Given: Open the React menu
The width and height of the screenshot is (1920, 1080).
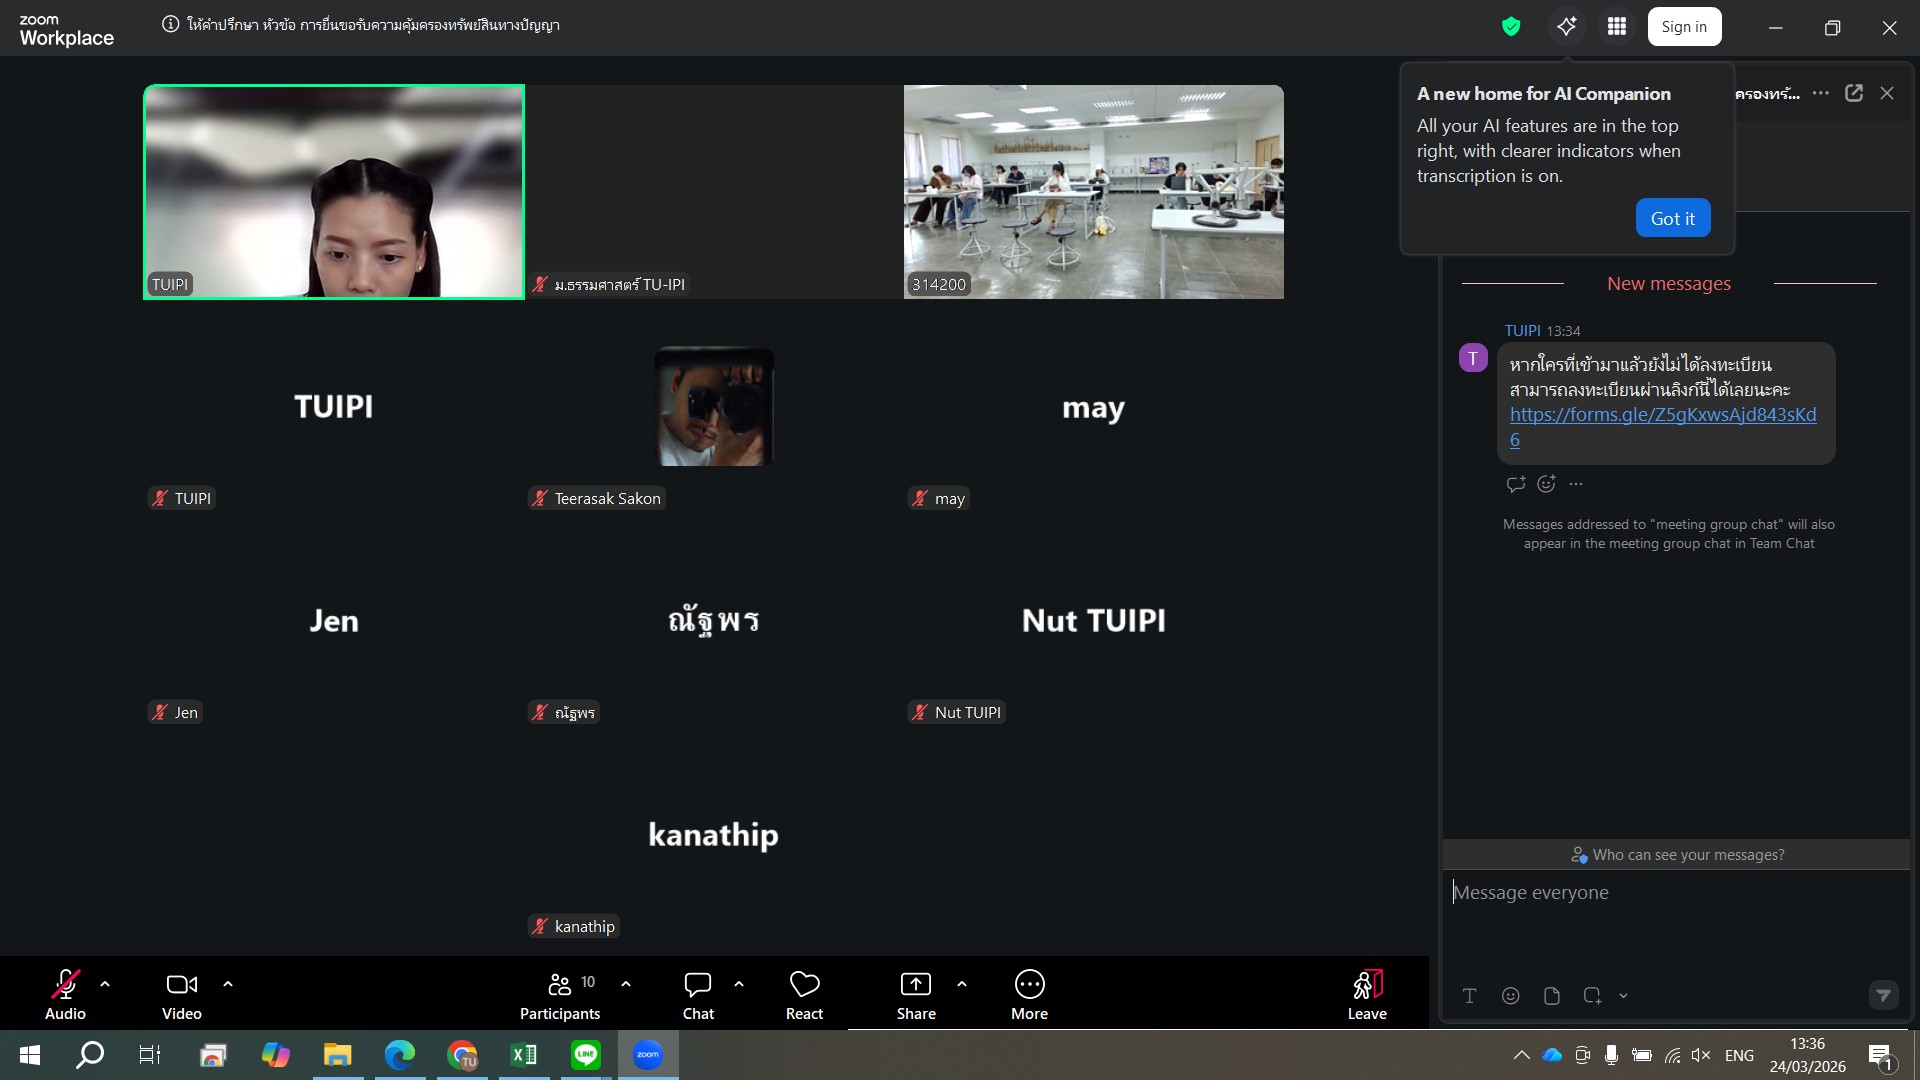Looking at the screenshot, I should click(x=804, y=994).
